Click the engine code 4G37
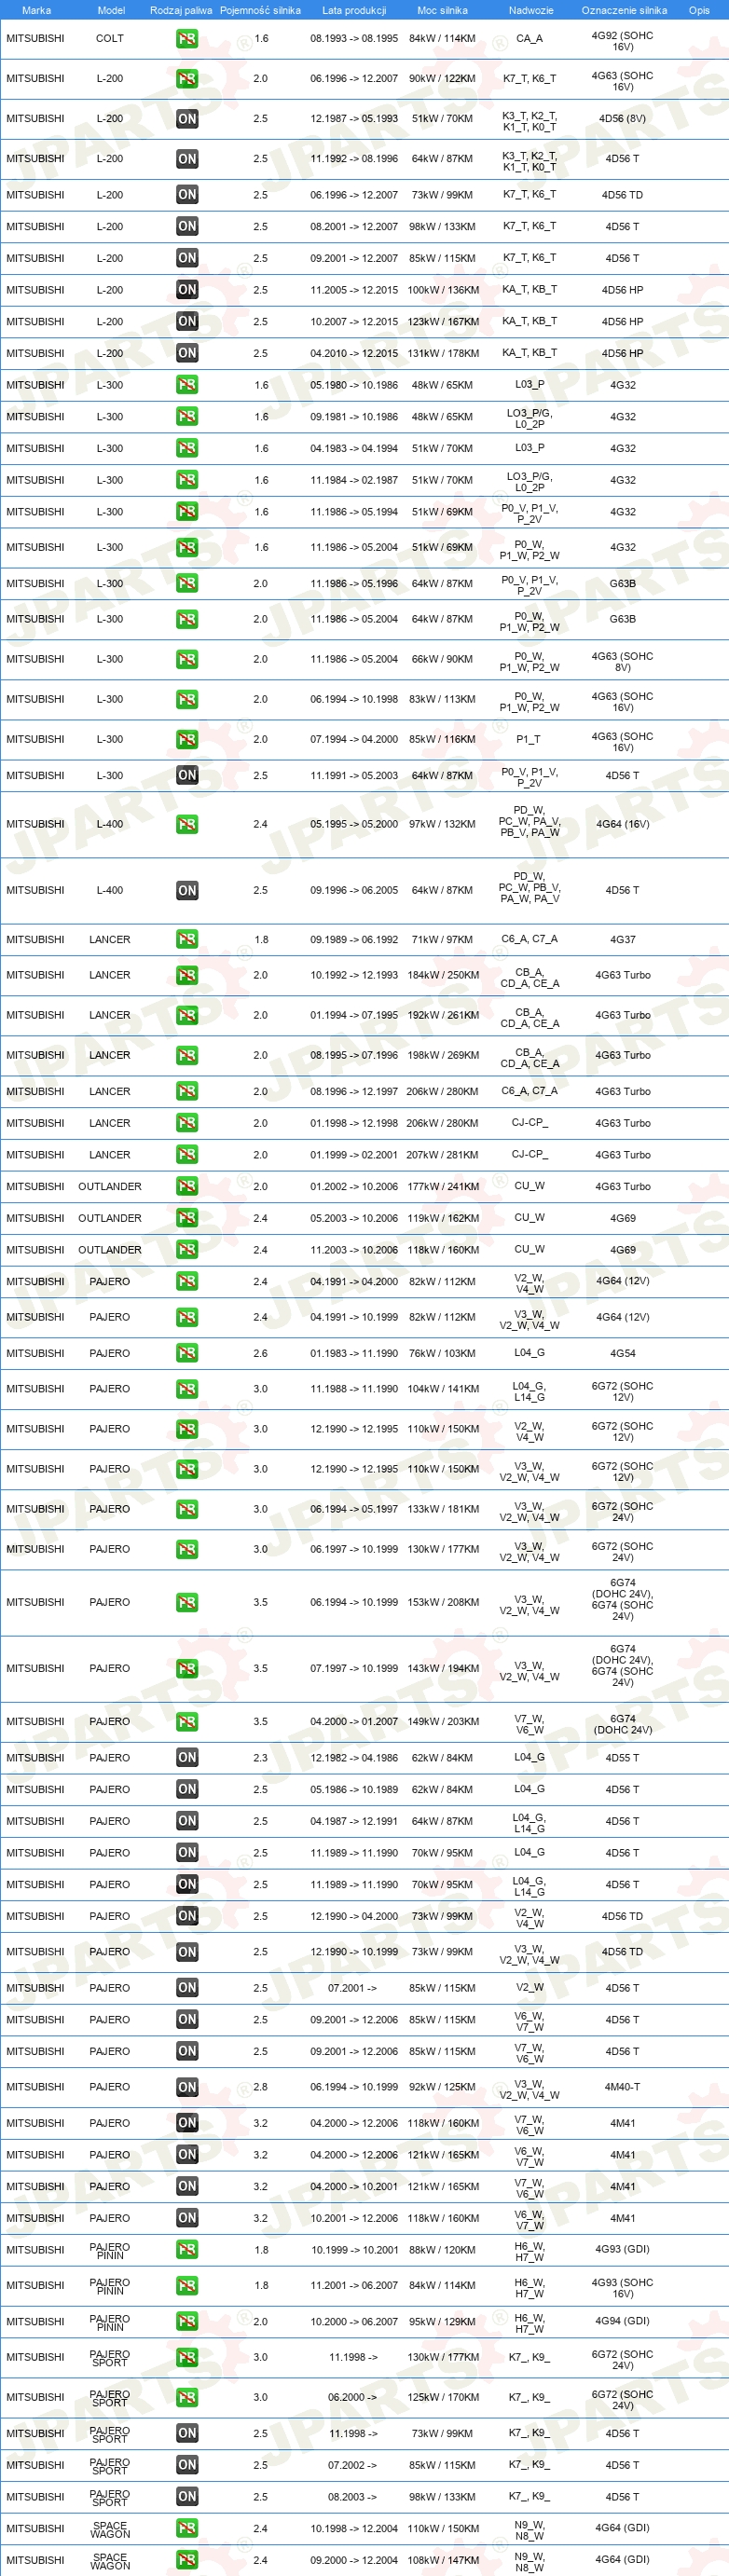This screenshot has width=729, height=2576. click(x=623, y=940)
